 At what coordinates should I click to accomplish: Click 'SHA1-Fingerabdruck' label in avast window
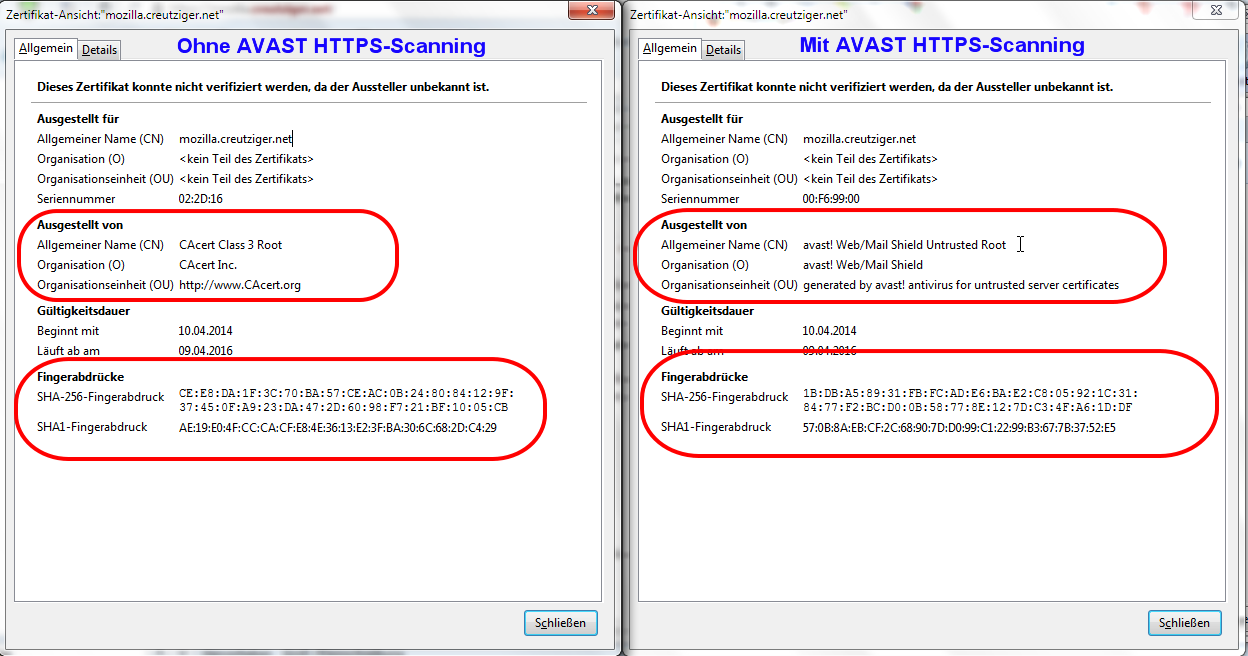pyautogui.click(x=716, y=427)
